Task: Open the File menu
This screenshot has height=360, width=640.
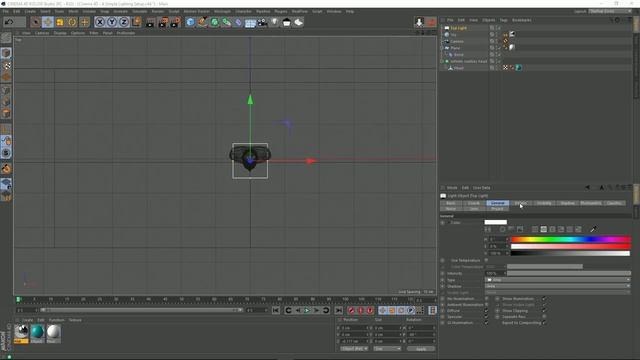Action: coord(6,11)
